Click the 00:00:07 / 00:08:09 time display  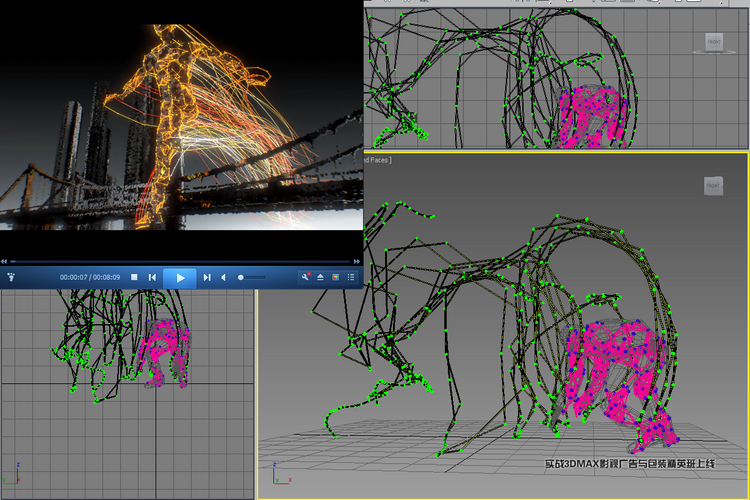[90, 278]
